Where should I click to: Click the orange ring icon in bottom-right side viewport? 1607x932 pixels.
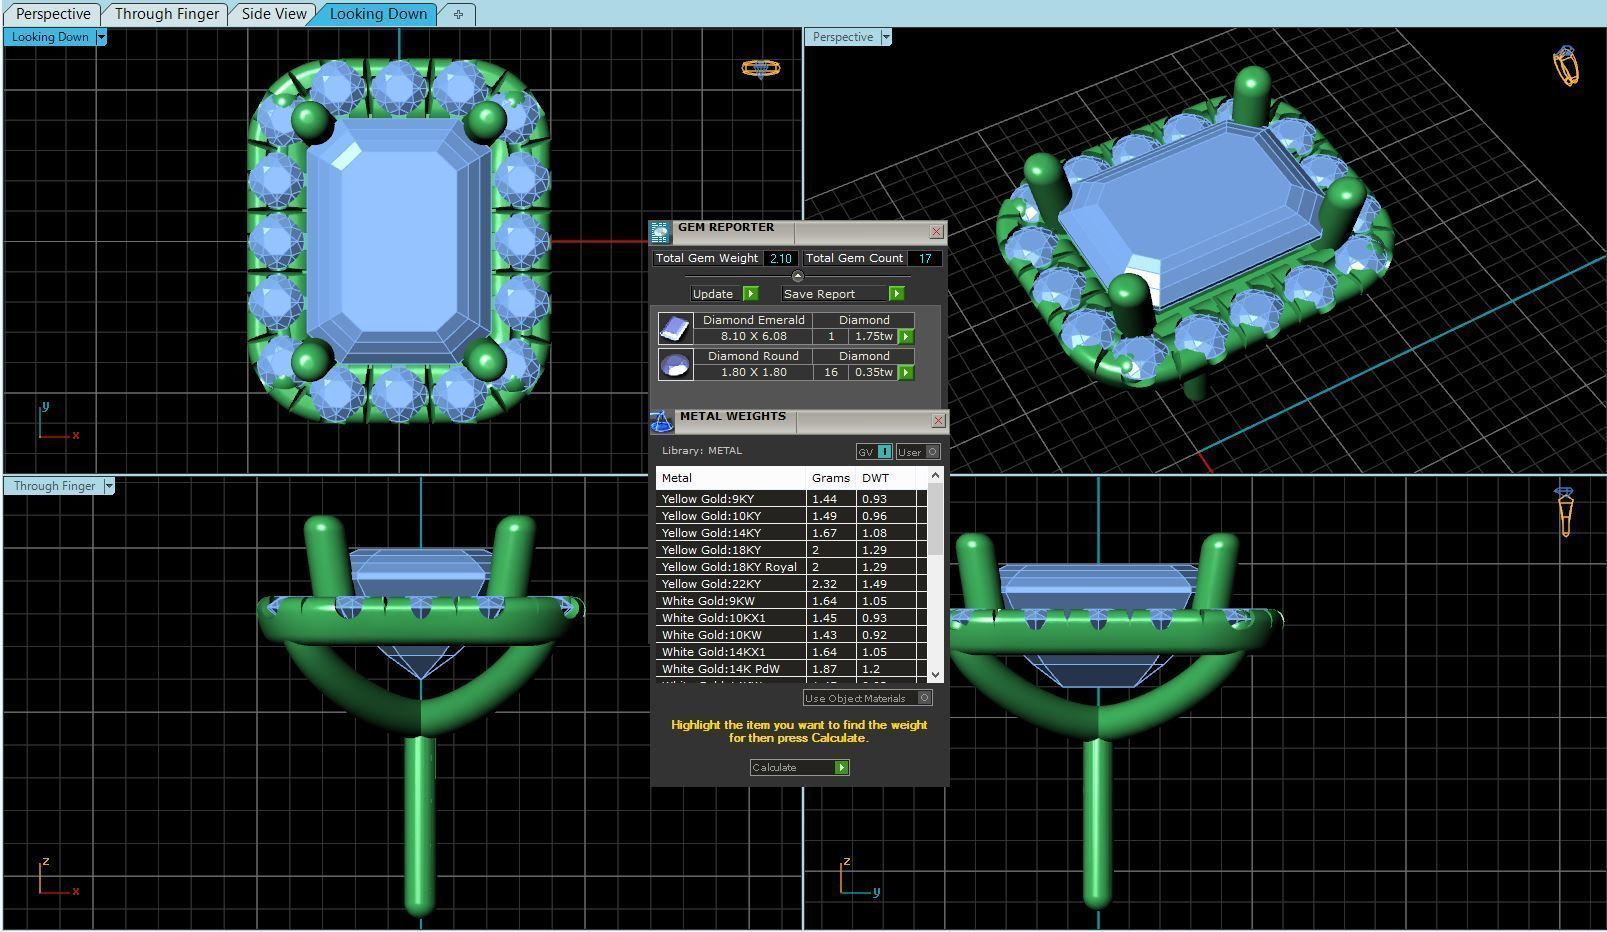coord(1566,511)
